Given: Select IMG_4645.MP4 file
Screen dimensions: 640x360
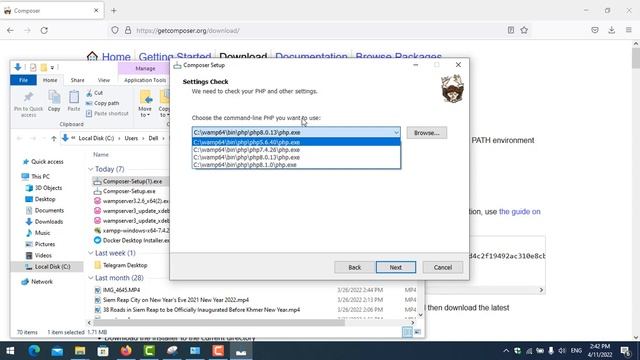Looking at the screenshot, I should click(x=117, y=290).
